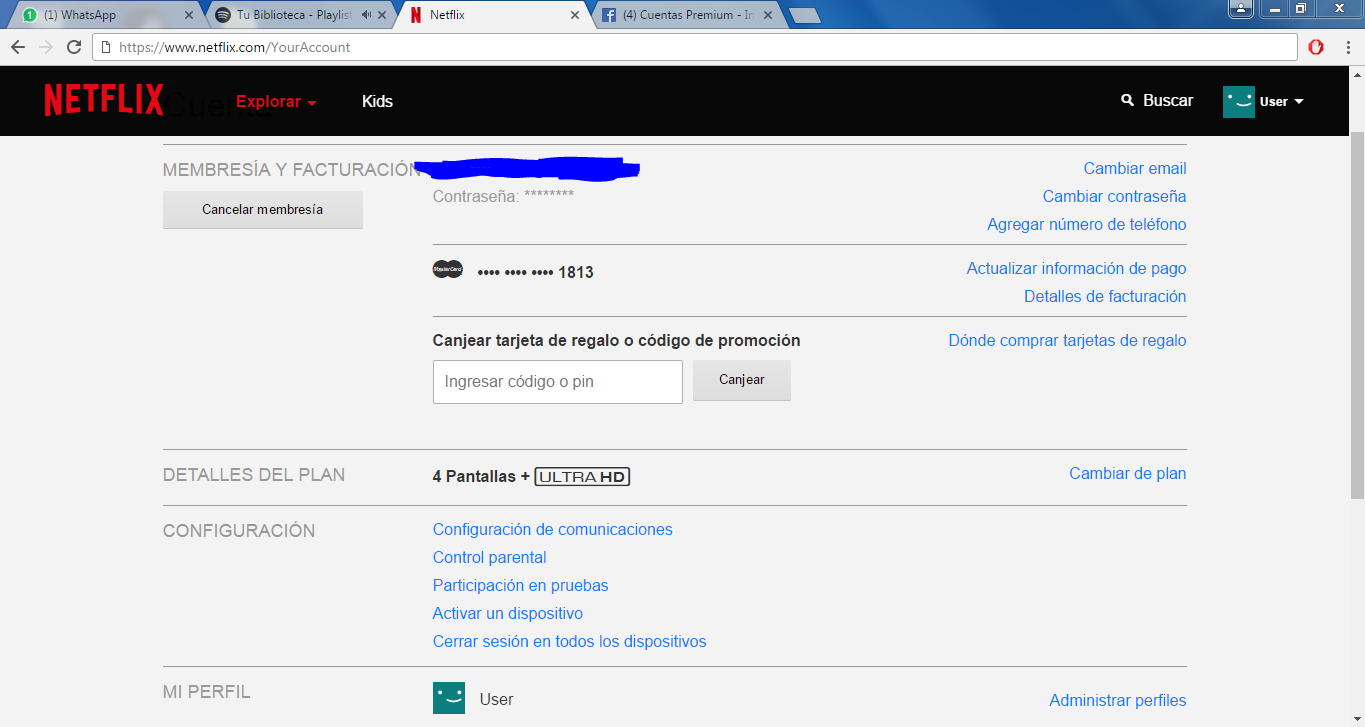Open Configuración de comunicaciones
Image resolution: width=1365 pixels, height=727 pixels.
[x=553, y=530]
